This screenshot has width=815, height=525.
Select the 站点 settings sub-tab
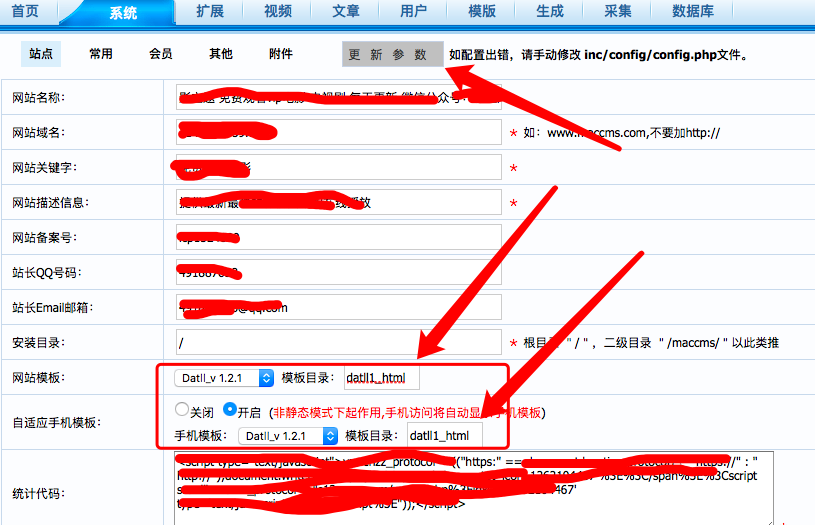[41, 54]
